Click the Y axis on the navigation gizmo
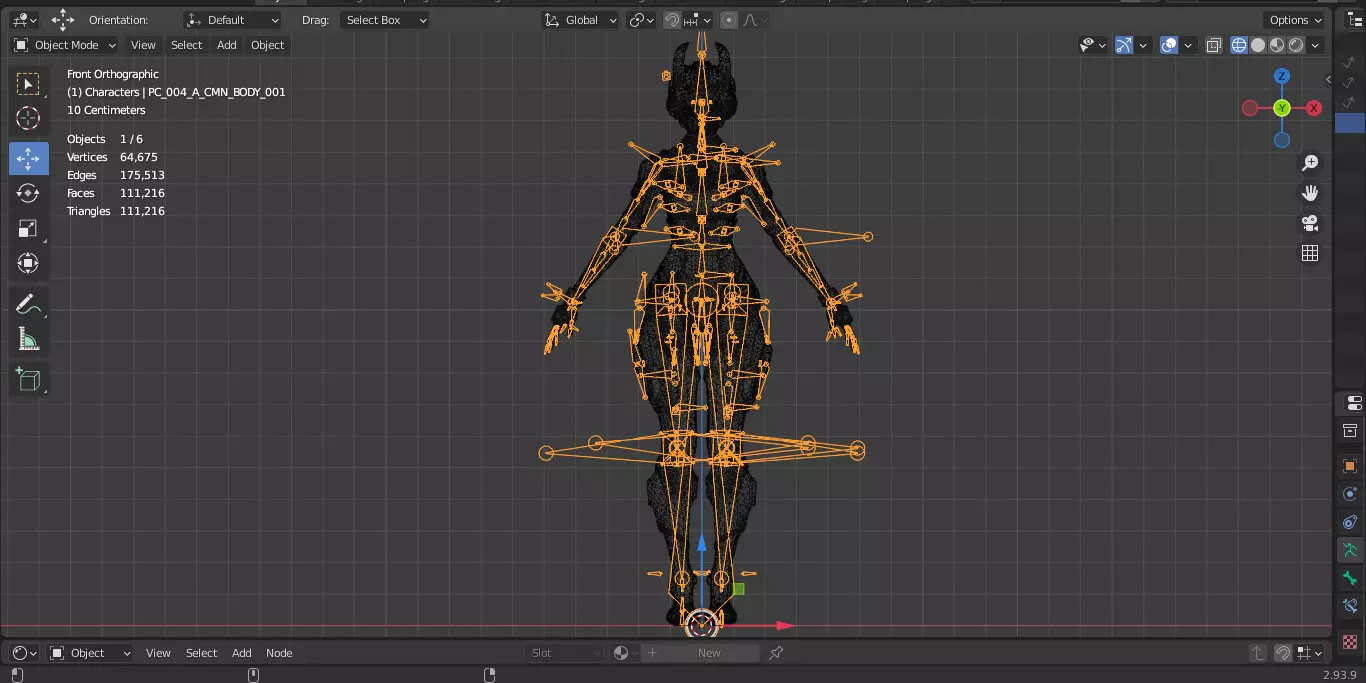Screen dimensions: 1366x683 1282,108
